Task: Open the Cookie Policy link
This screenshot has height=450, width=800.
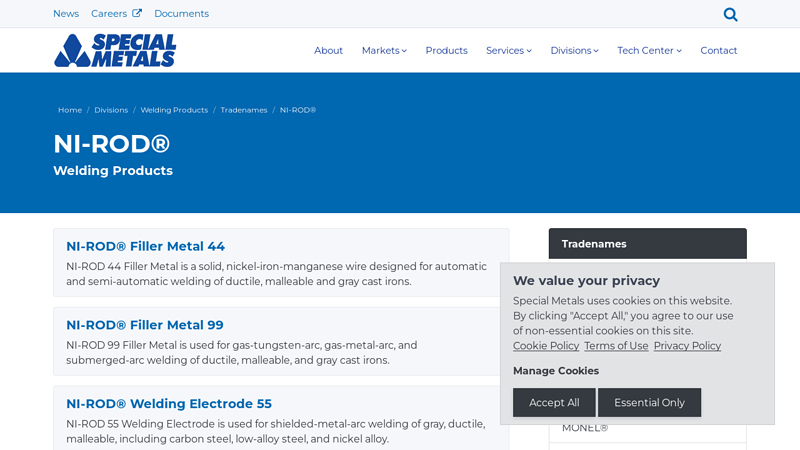Action: point(546,346)
